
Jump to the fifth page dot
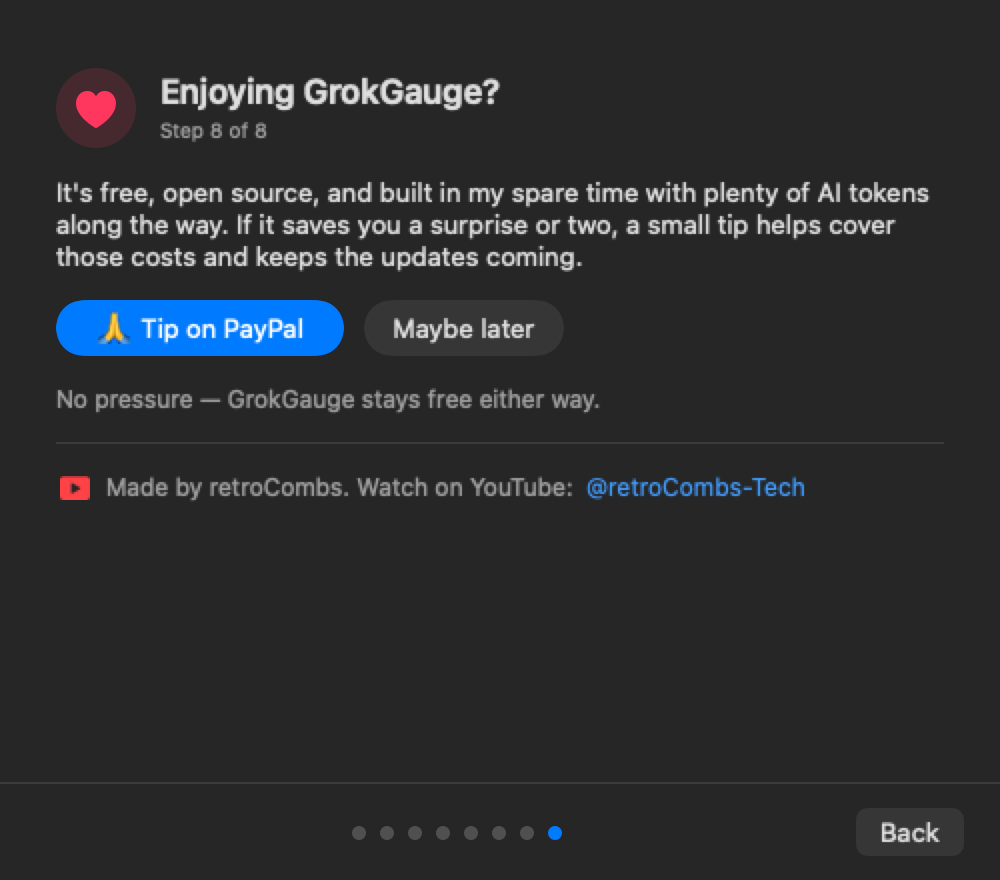pos(471,833)
